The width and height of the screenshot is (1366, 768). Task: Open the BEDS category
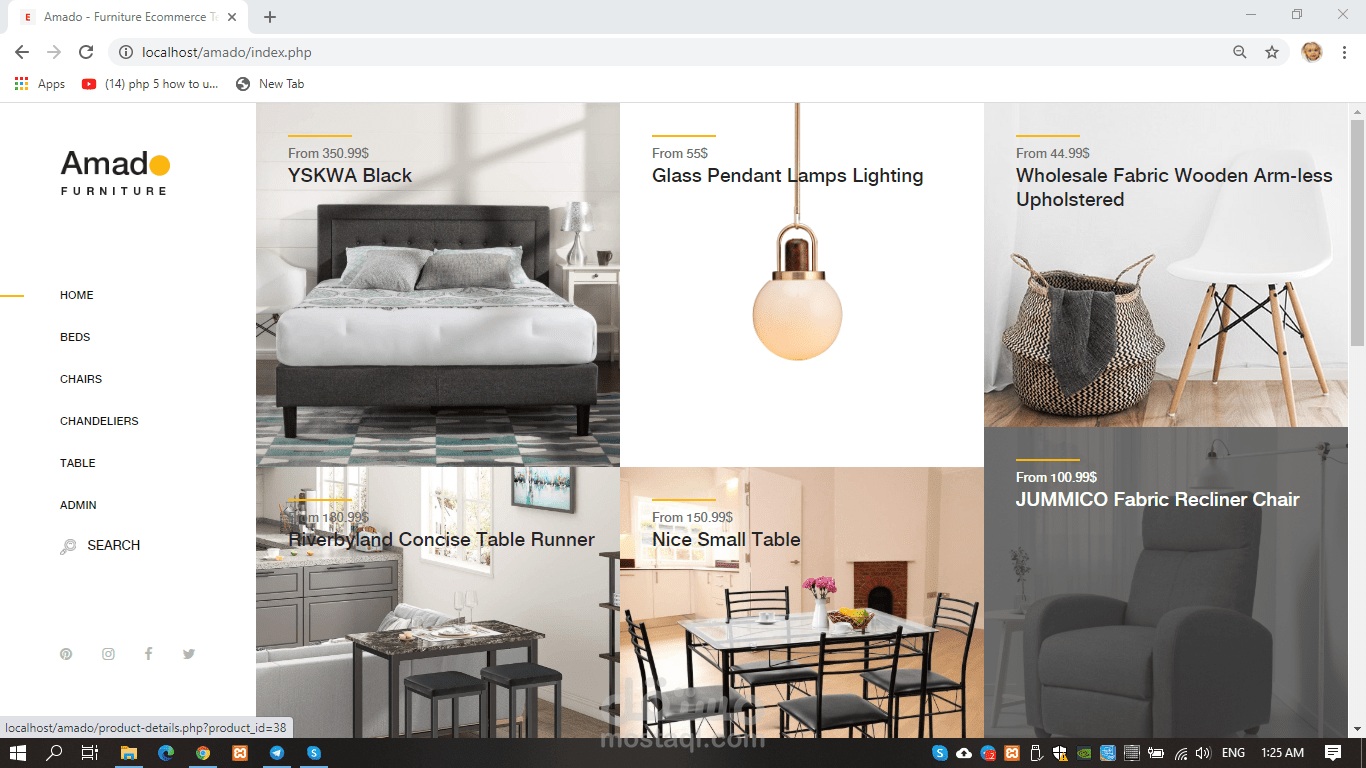click(x=75, y=337)
